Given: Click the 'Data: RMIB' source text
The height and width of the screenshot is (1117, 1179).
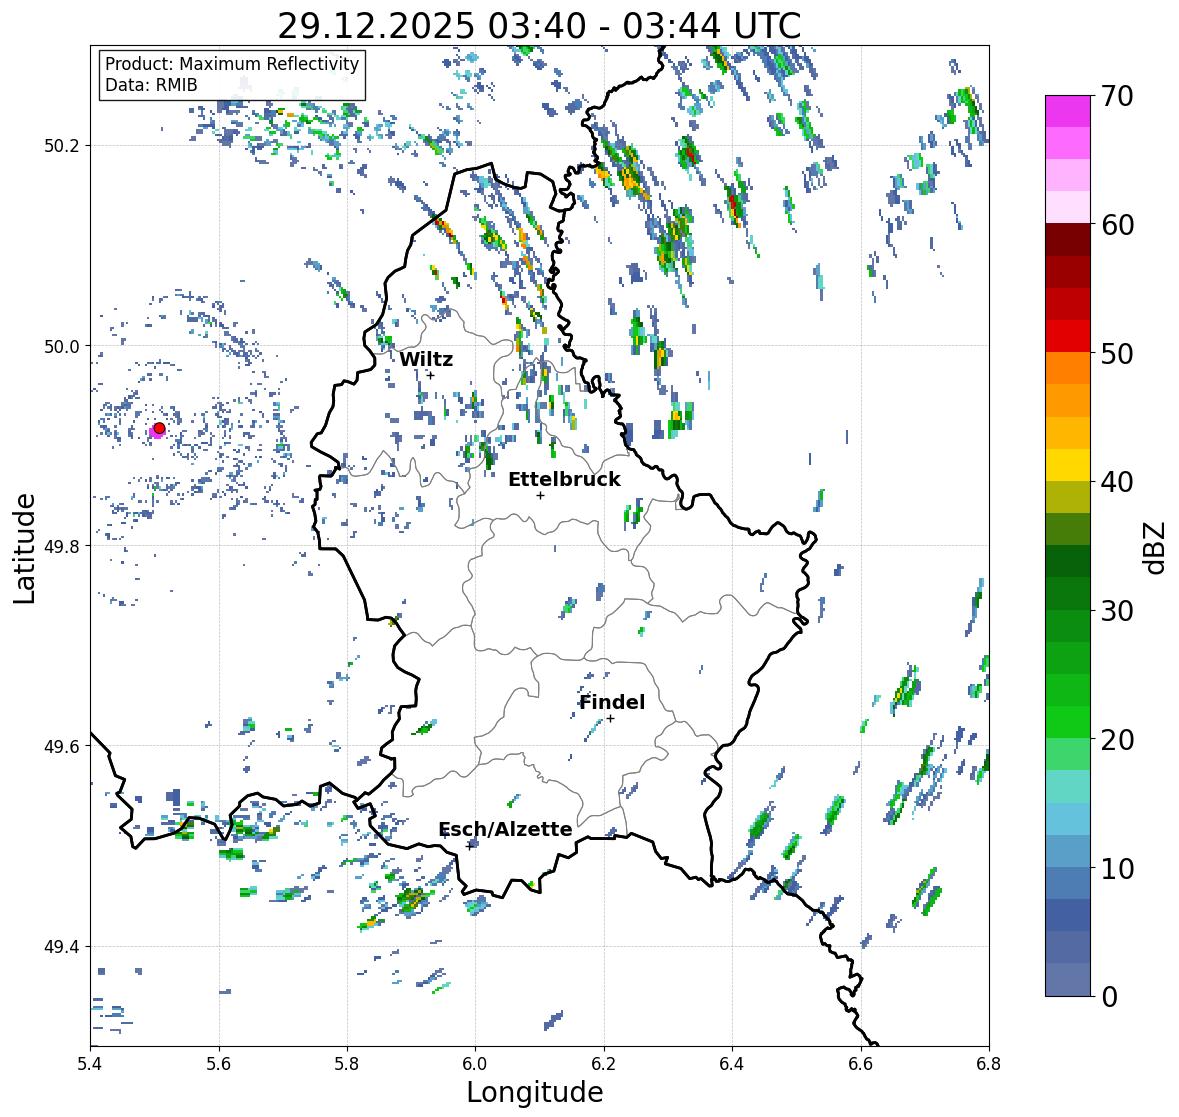Looking at the screenshot, I should pyautogui.click(x=151, y=85).
